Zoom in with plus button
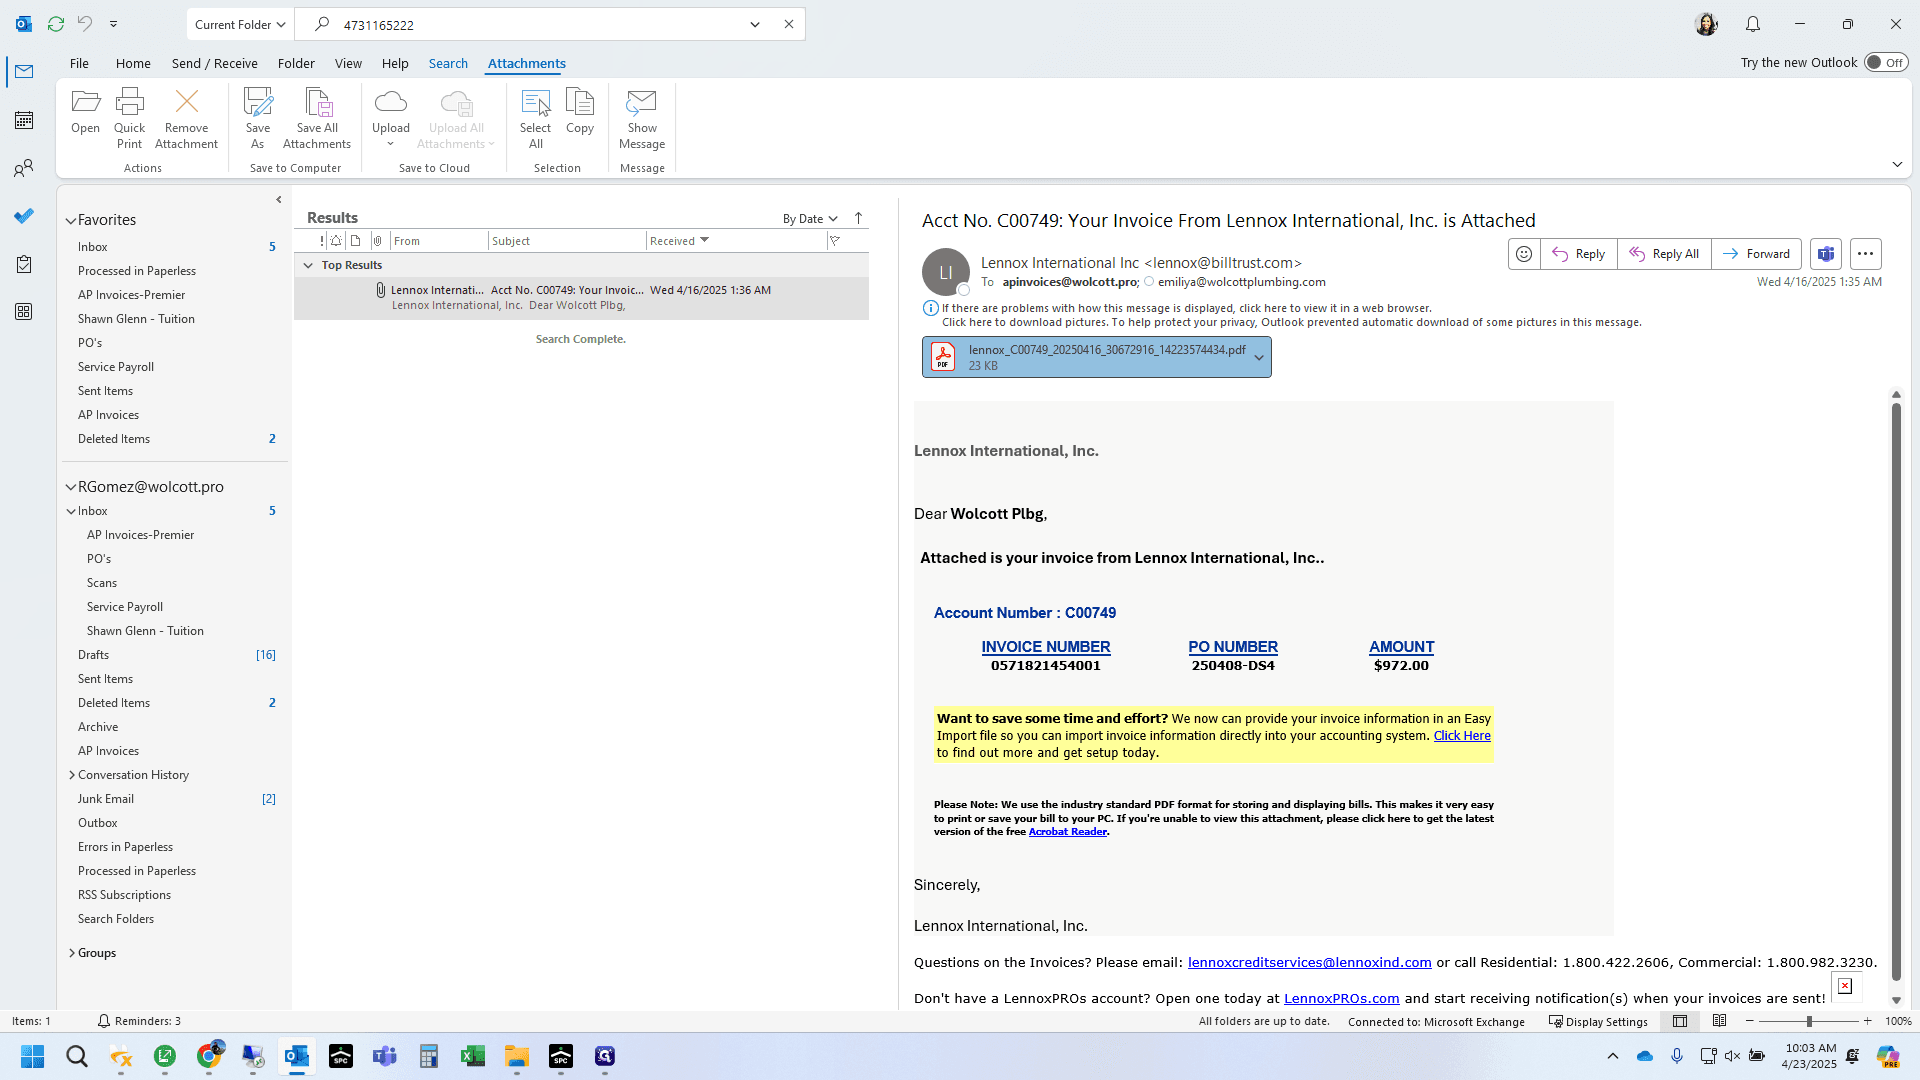1920x1080 pixels. click(1867, 1021)
